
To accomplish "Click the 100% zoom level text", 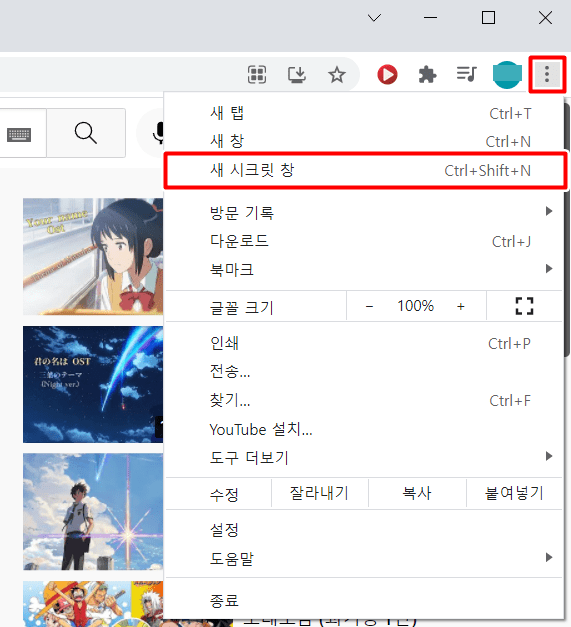I will (x=415, y=306).
